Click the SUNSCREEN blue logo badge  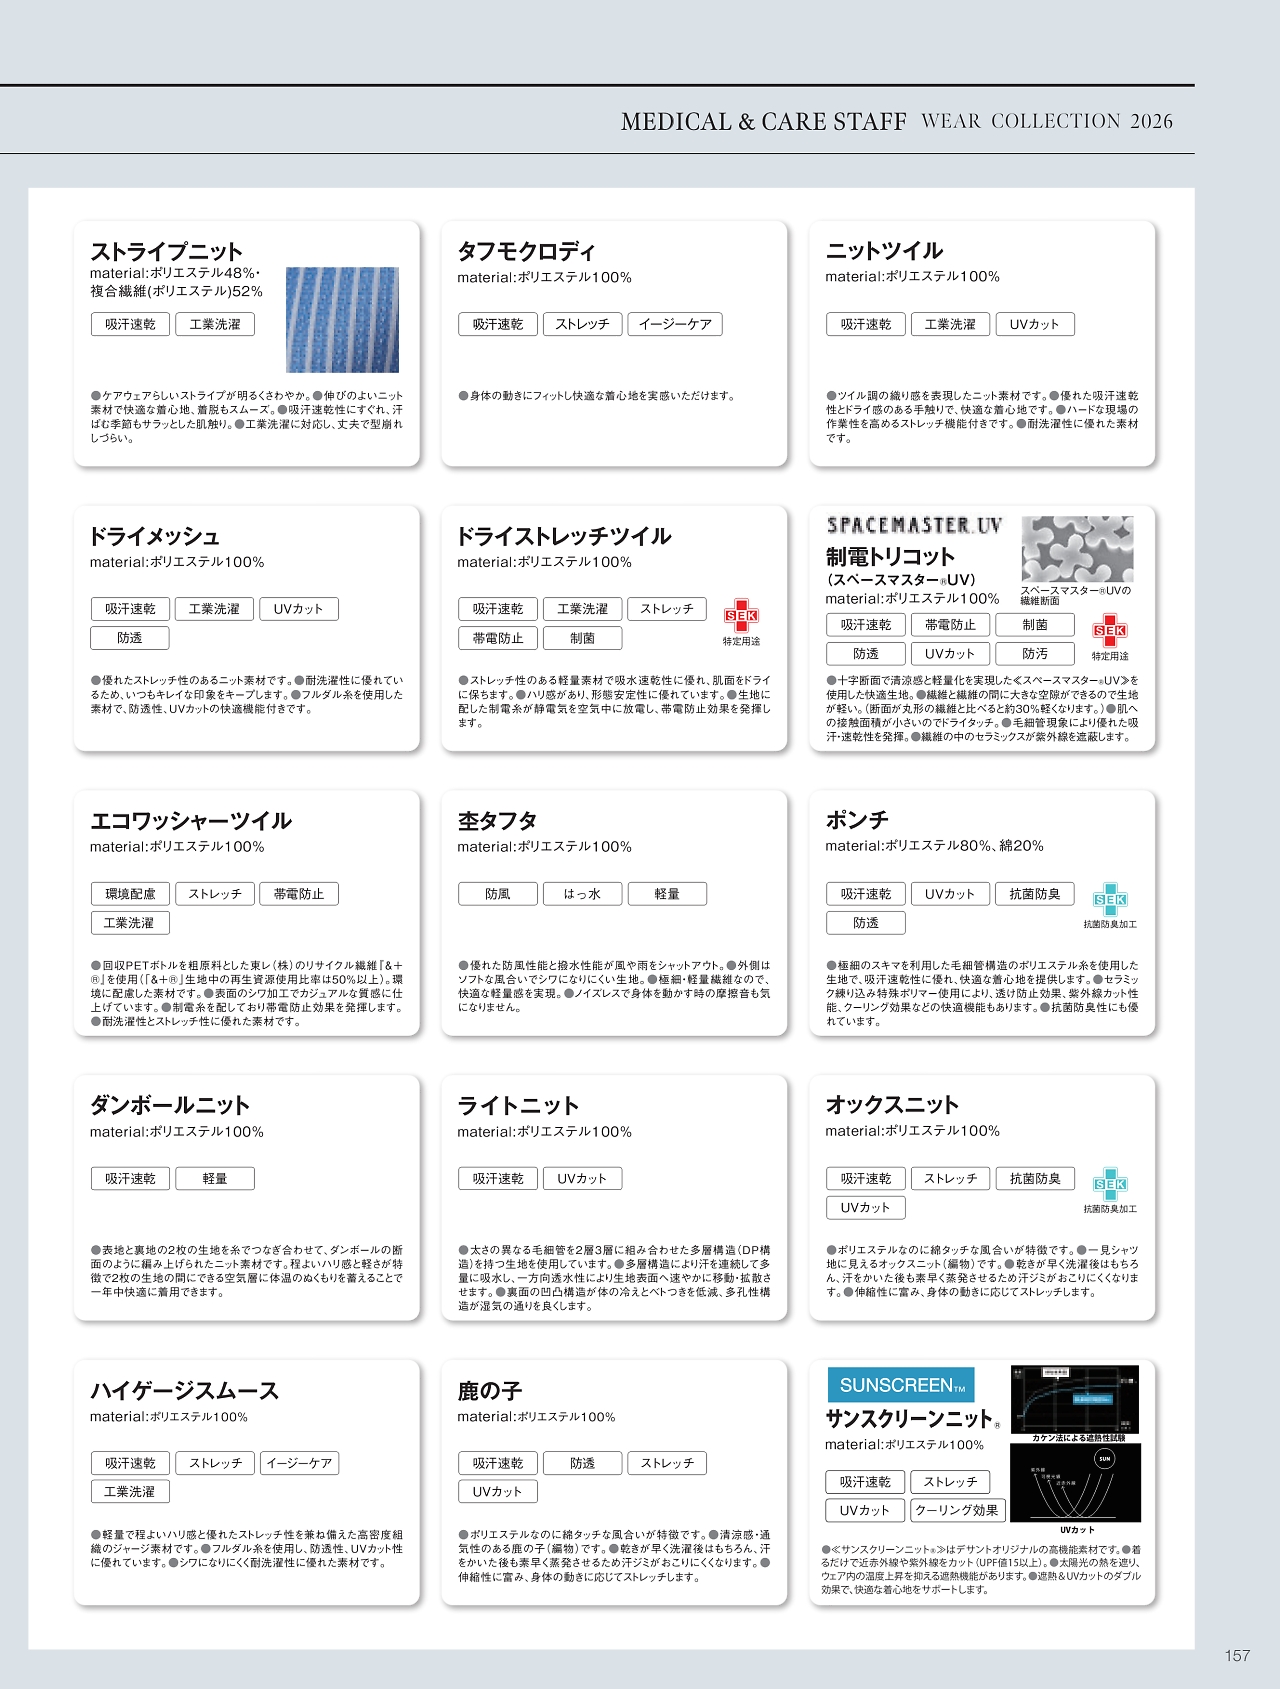901,1385
